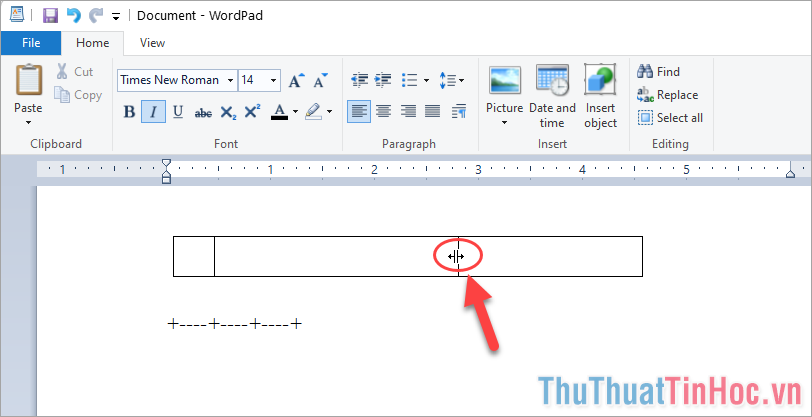The image size is (812, 417).
Task: Click the WordPad application icon in title bar
Action: (x=17, y=15)
